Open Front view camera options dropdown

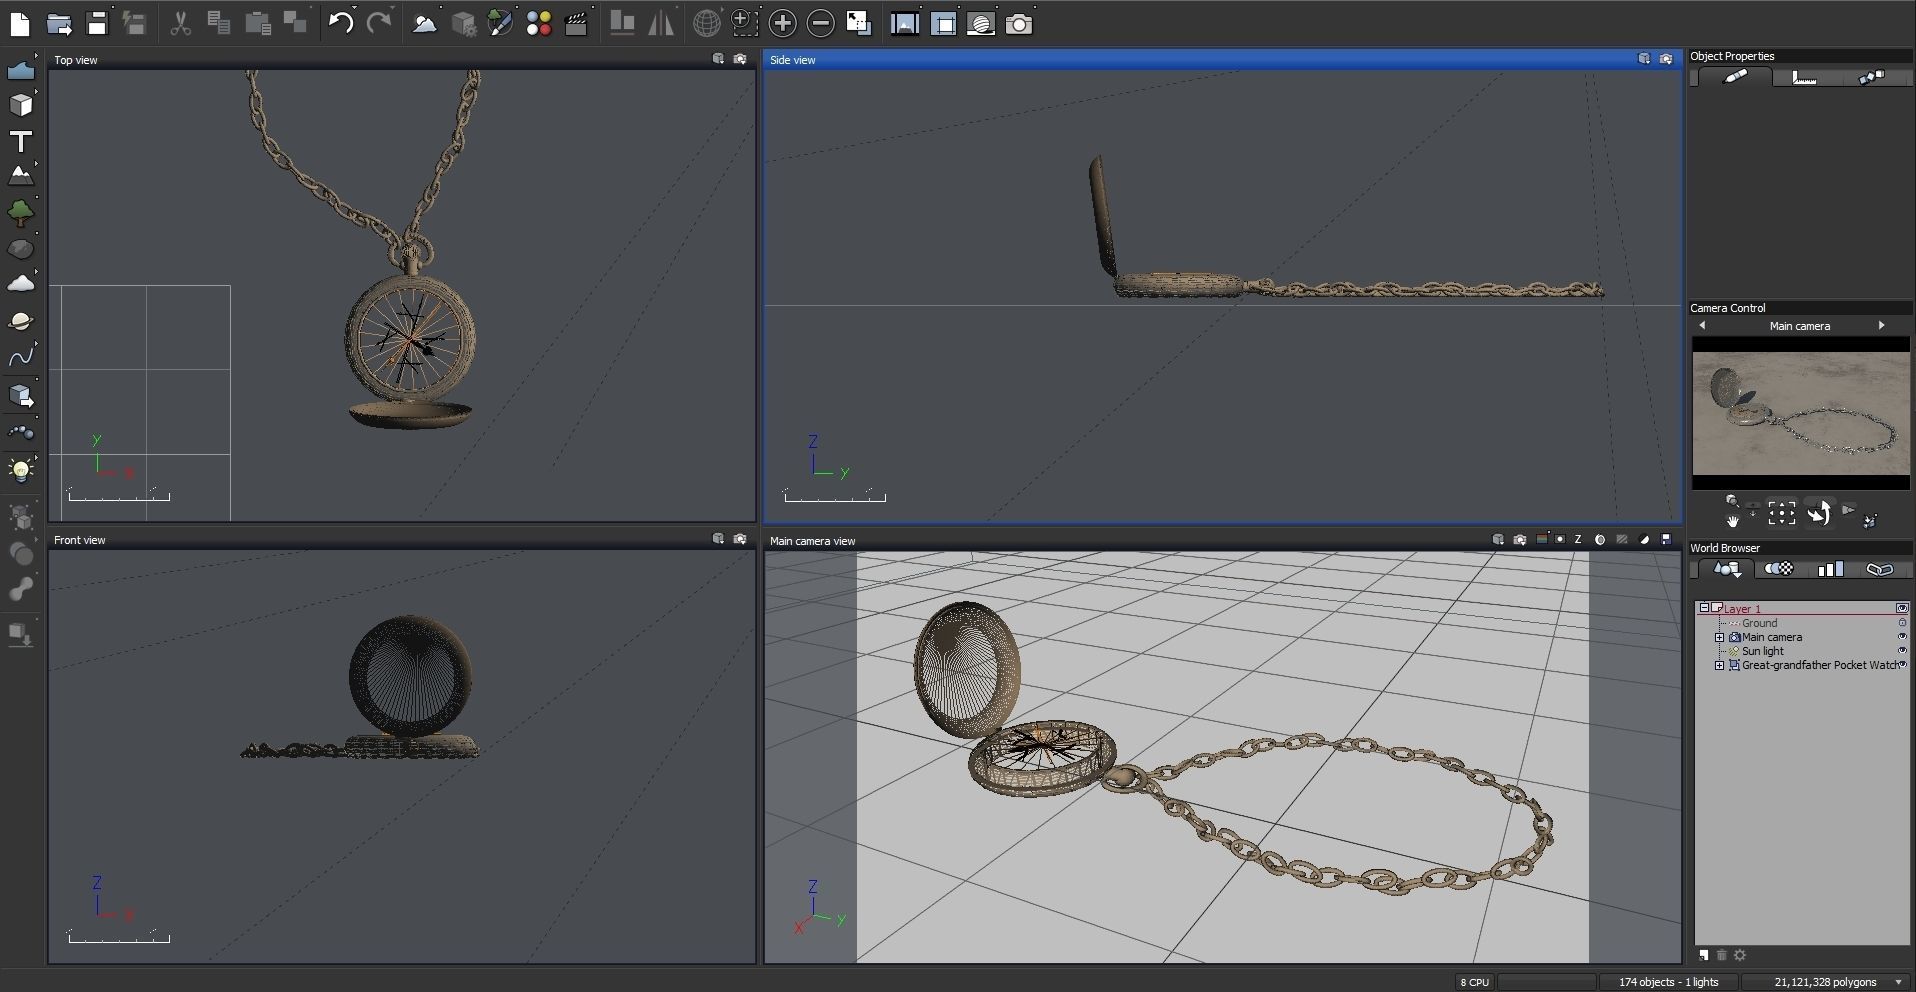click(x=740, y=539)
